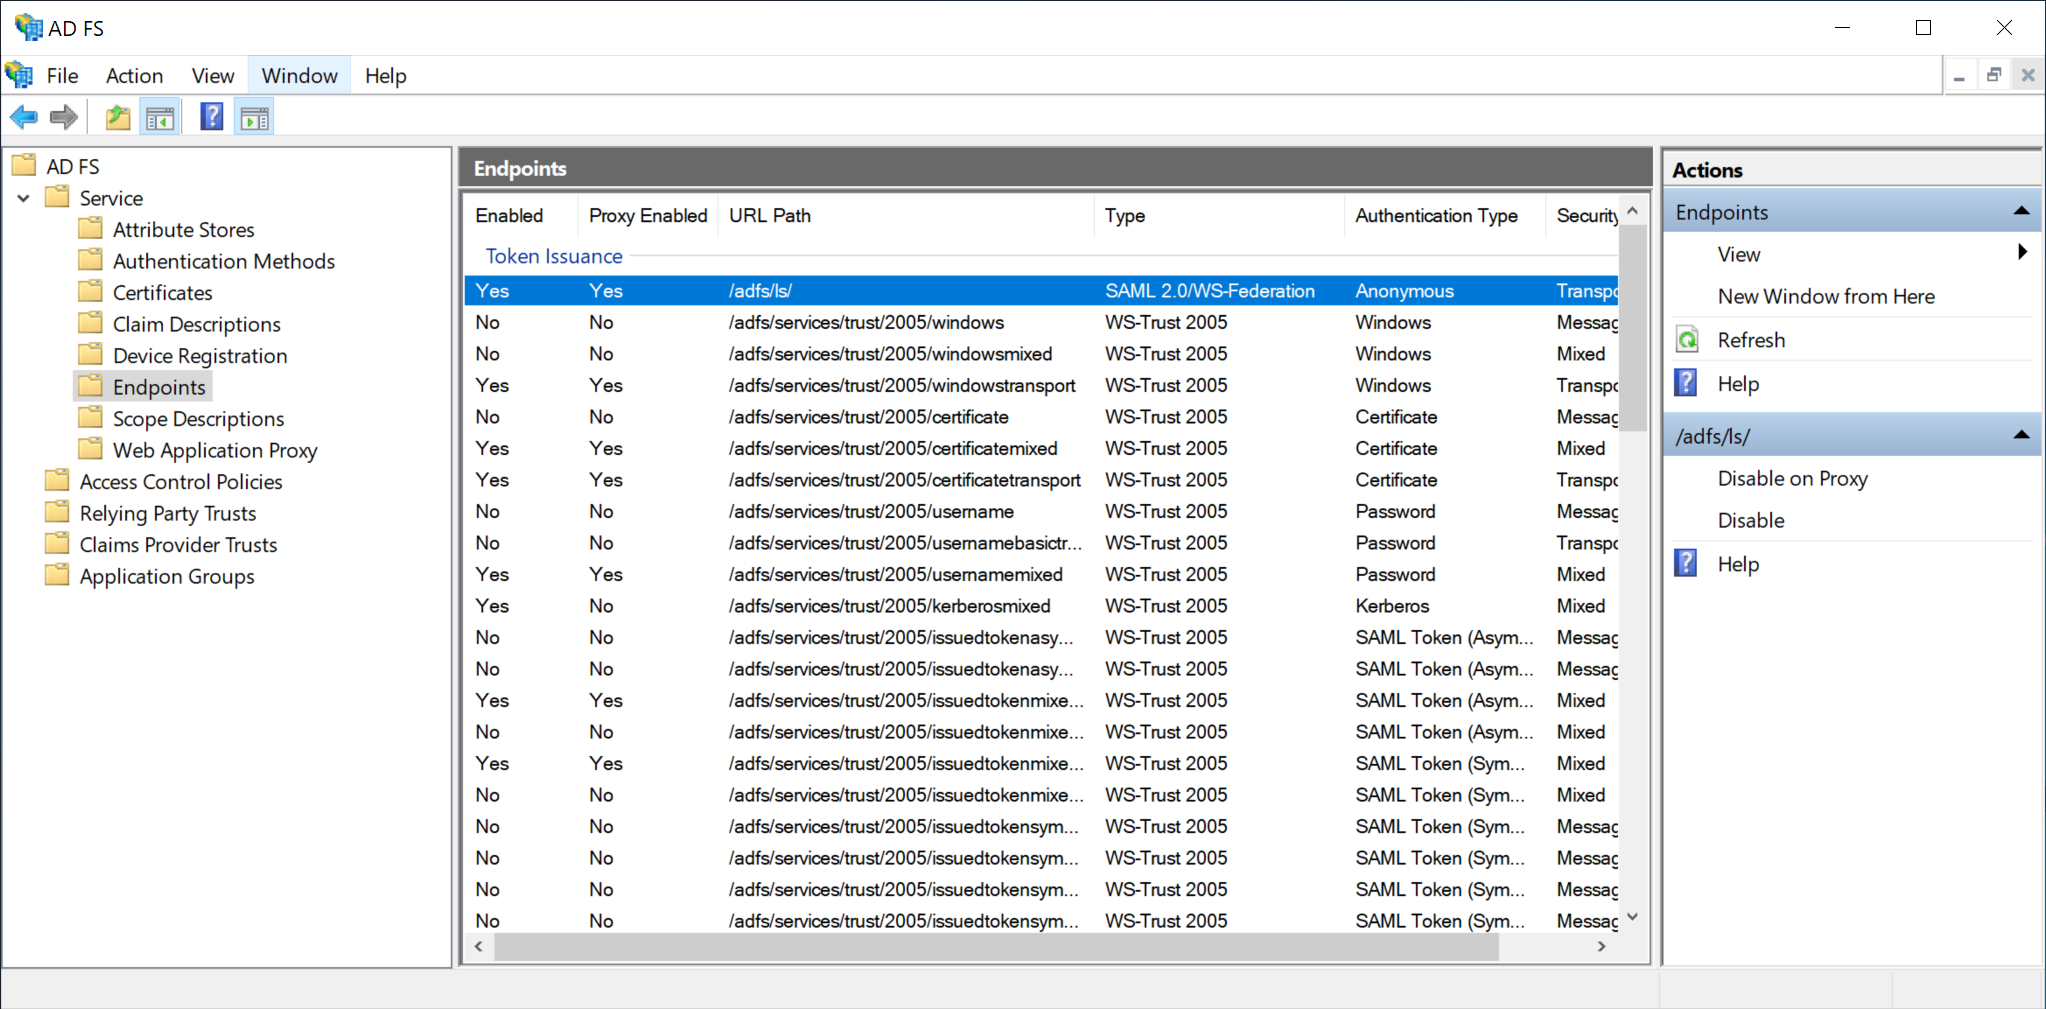Screen dimensions: 2046x1009
Task: Collapse the Service tree node
Action: [24, 198]
